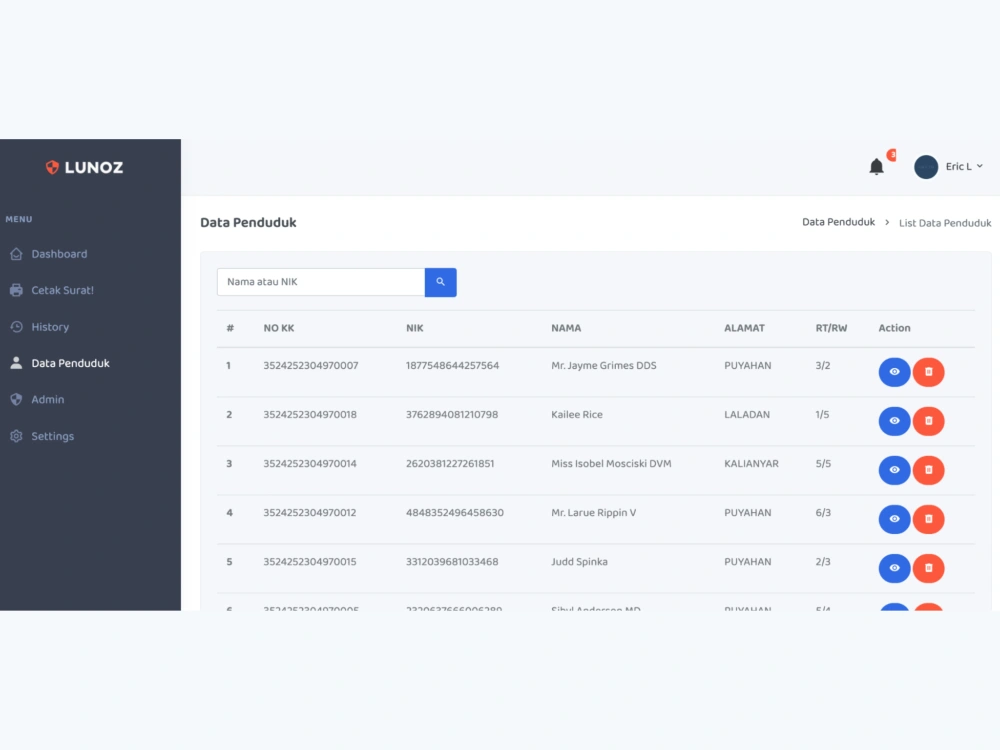The width and height of the screenshot is (1000, 750).
Task: Click the Cetak Surat printer icon
Action: click(x=17, y=290)
